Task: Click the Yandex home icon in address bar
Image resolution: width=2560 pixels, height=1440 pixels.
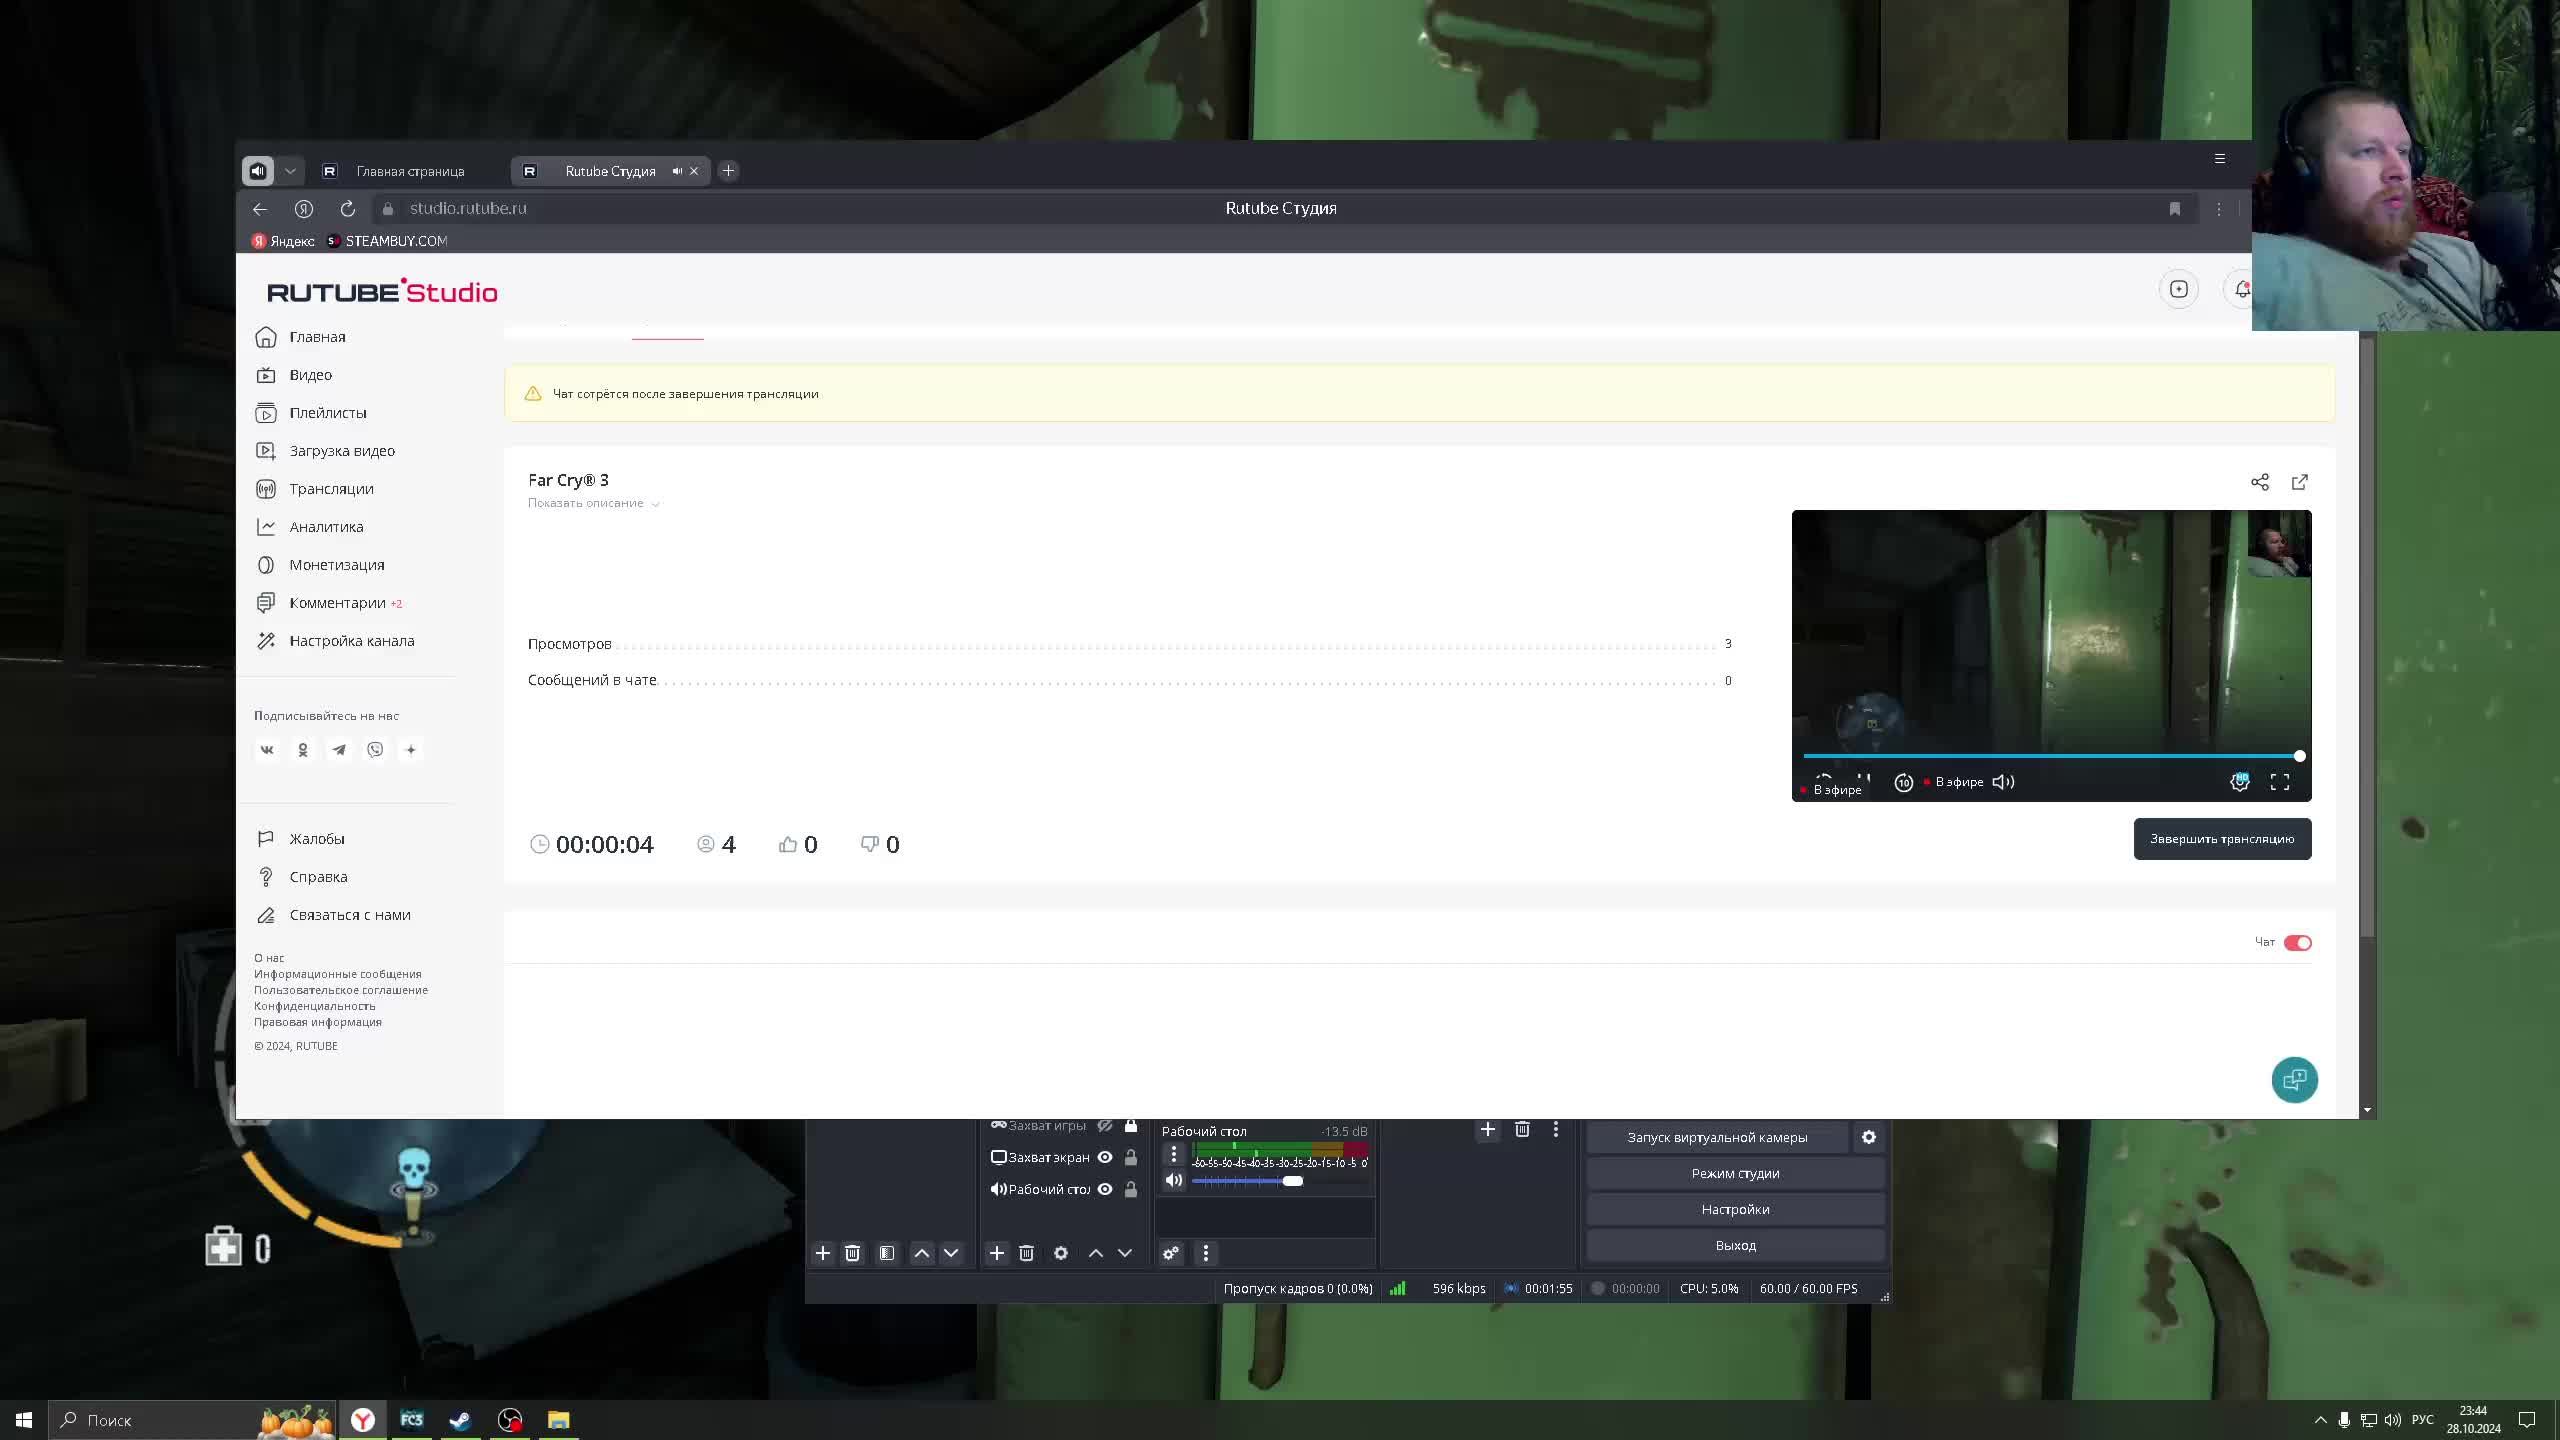Action: point(304,208)
